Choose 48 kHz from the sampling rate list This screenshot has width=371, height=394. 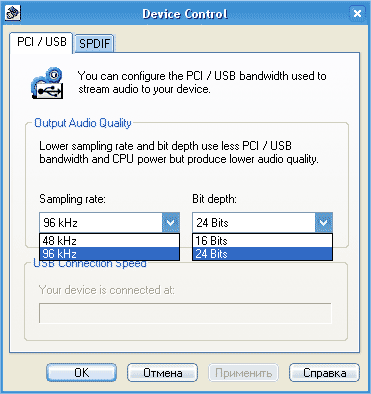(109, 240)
